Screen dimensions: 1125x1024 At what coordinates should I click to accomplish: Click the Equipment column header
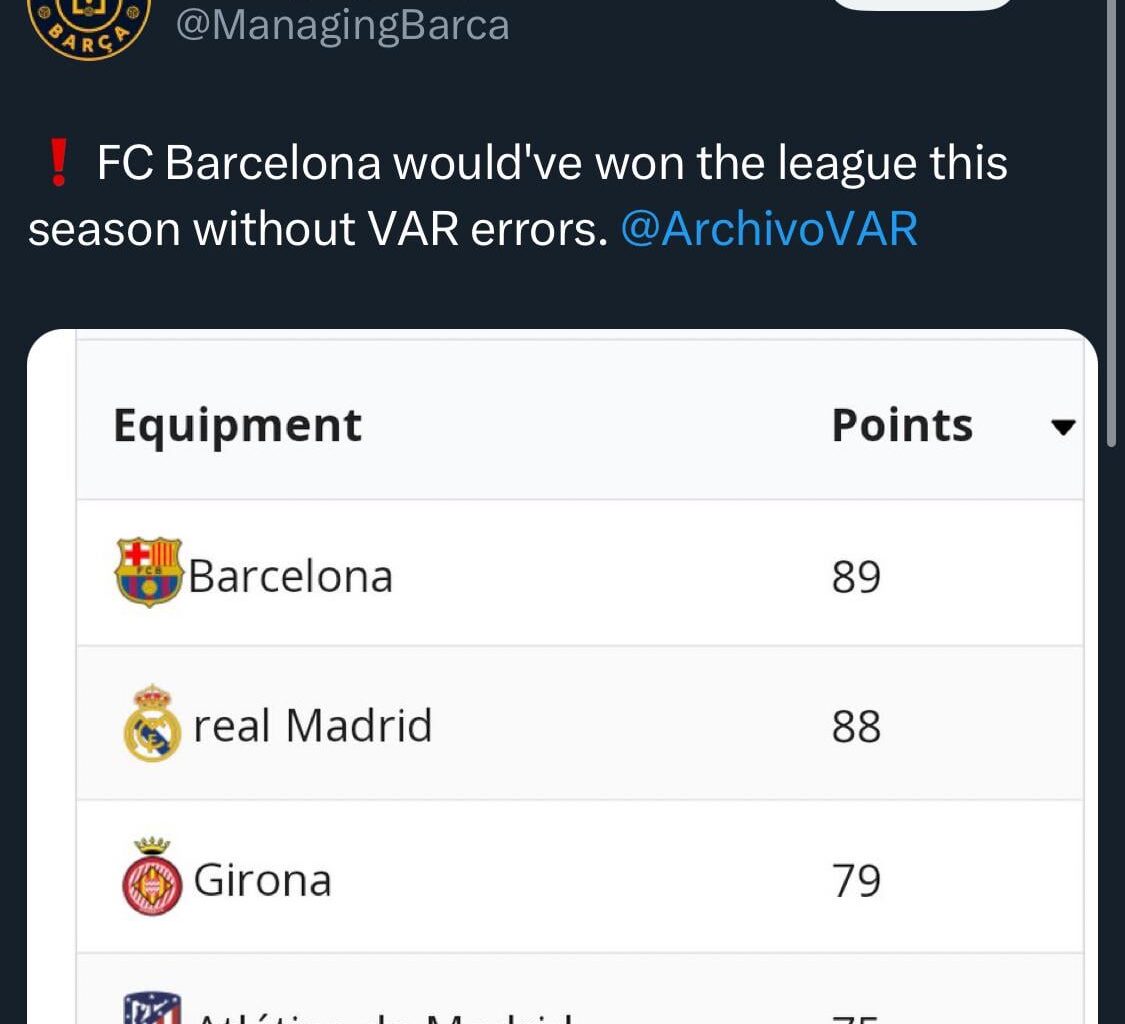point(237,425)
